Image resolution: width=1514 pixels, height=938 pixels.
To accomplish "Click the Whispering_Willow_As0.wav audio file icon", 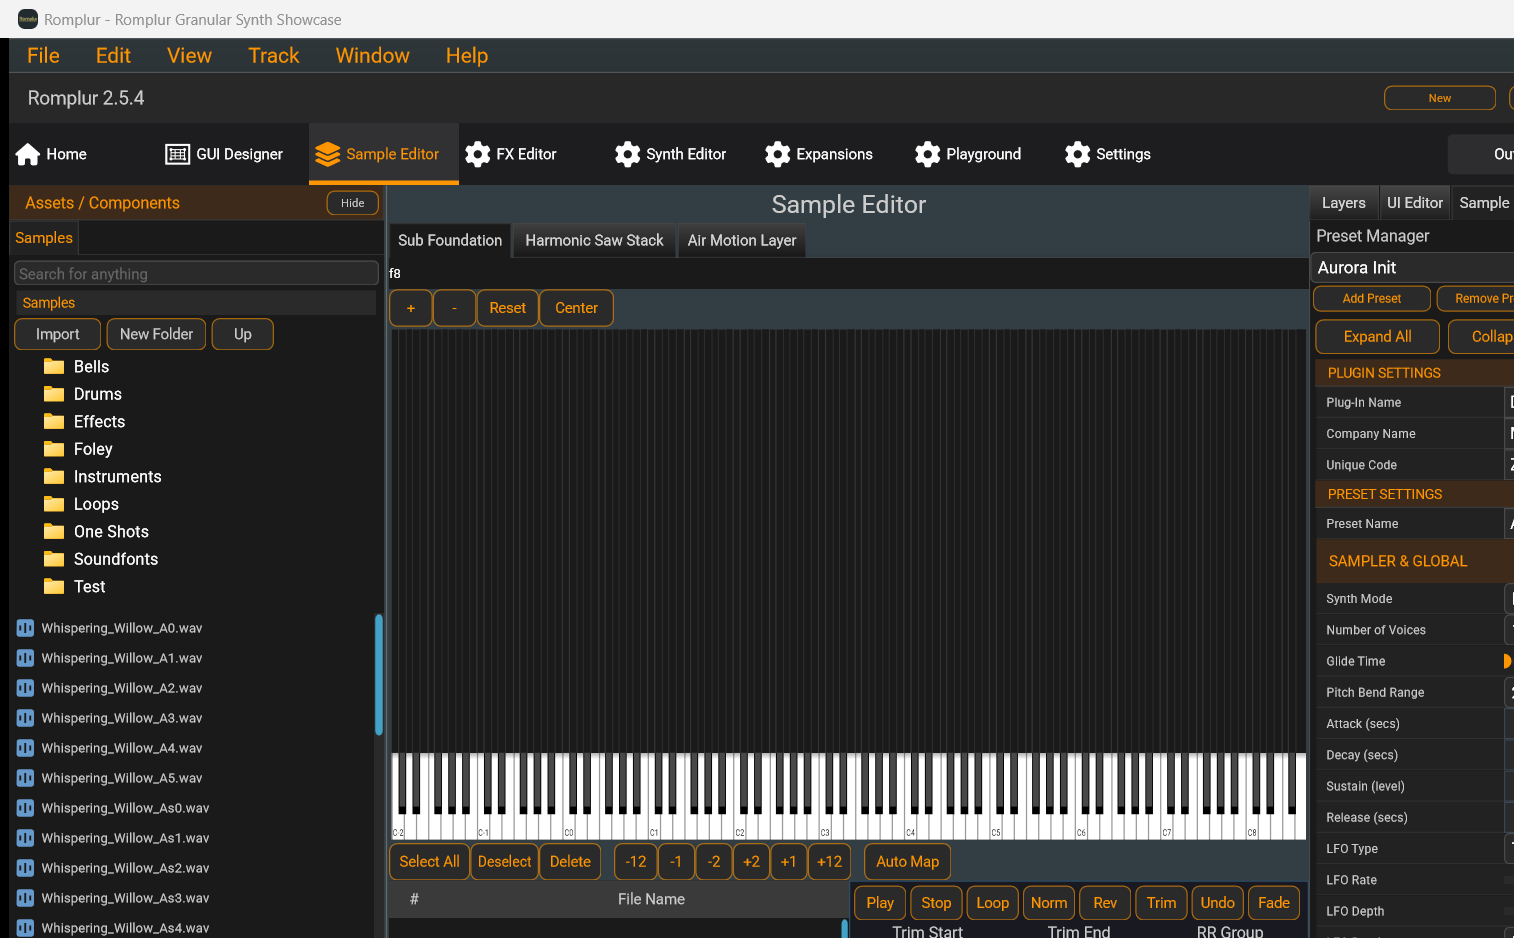I will click(x=25, y=808).
